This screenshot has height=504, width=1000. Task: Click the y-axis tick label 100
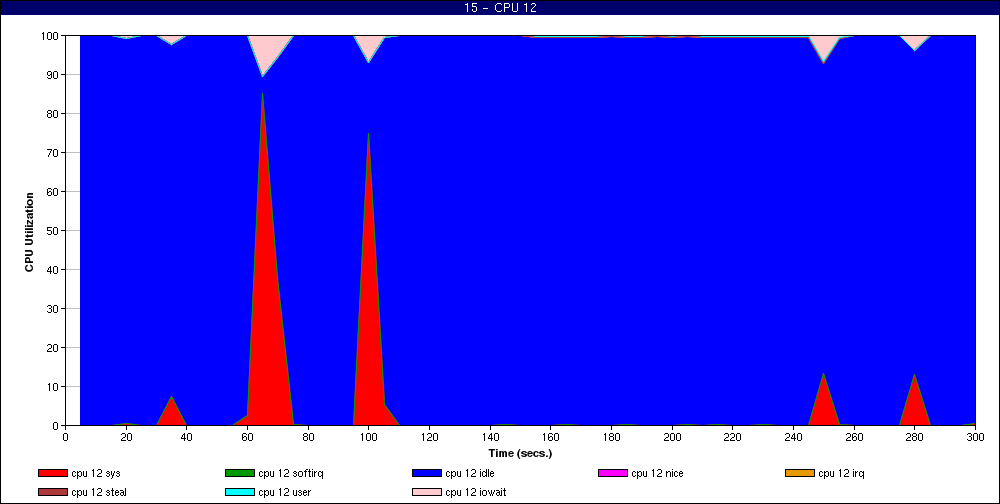pos(51,36)
